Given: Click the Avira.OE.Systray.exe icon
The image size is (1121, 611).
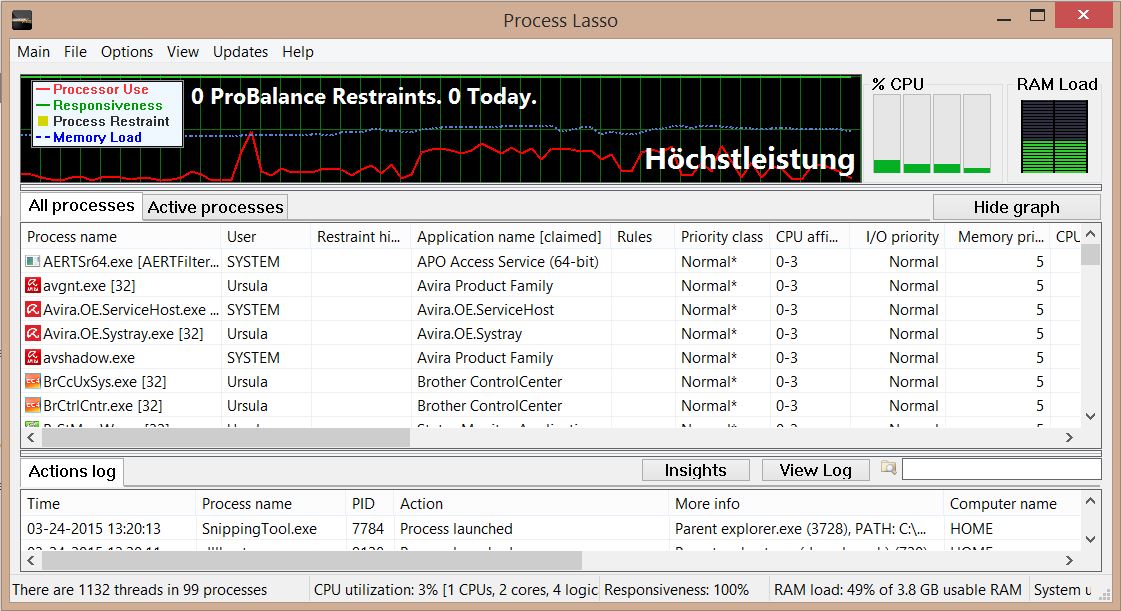Looking at the screenshot, I should pyautogui.click(x=33, y=333).
